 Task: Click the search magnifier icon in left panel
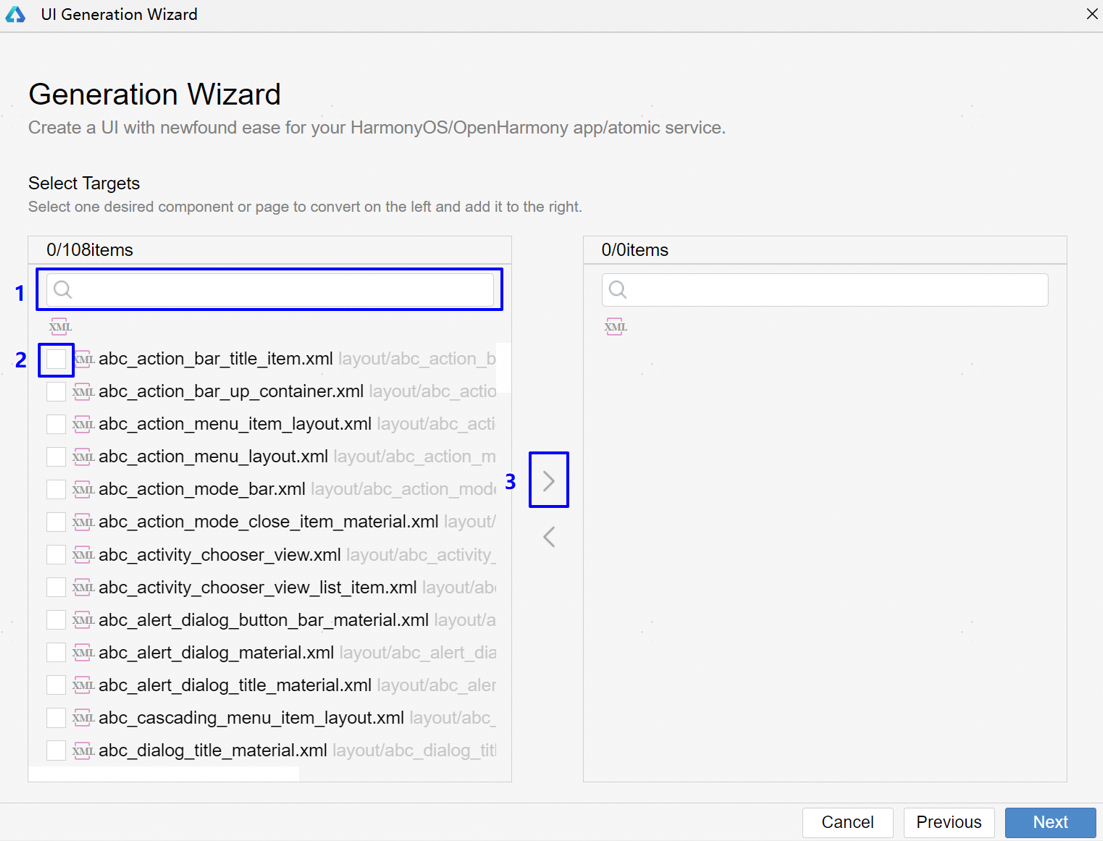[x=63, y=290]
